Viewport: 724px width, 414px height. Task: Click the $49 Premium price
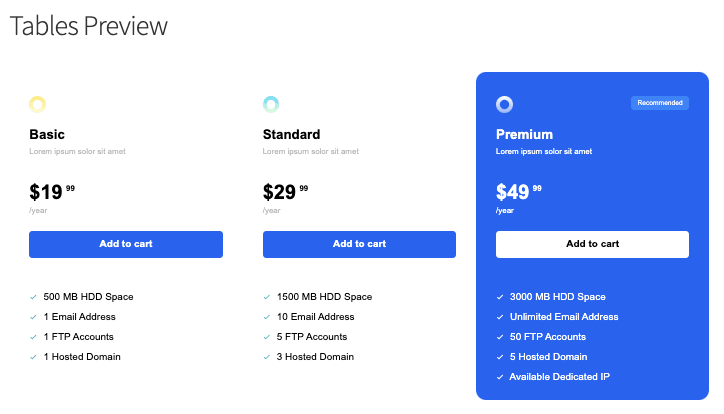pos(513,192)
